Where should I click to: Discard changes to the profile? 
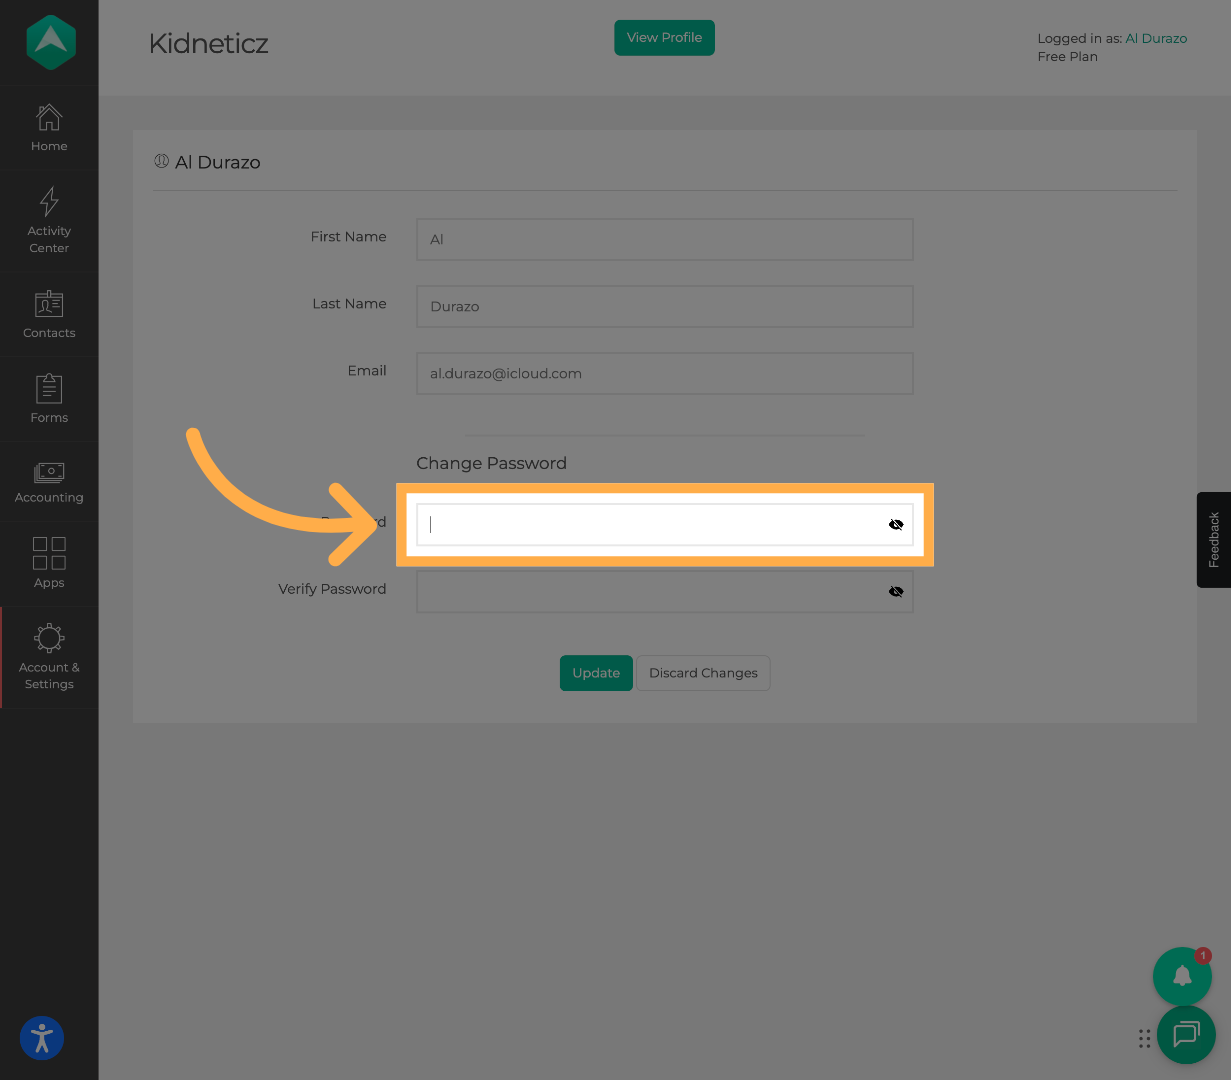[703, 673]
